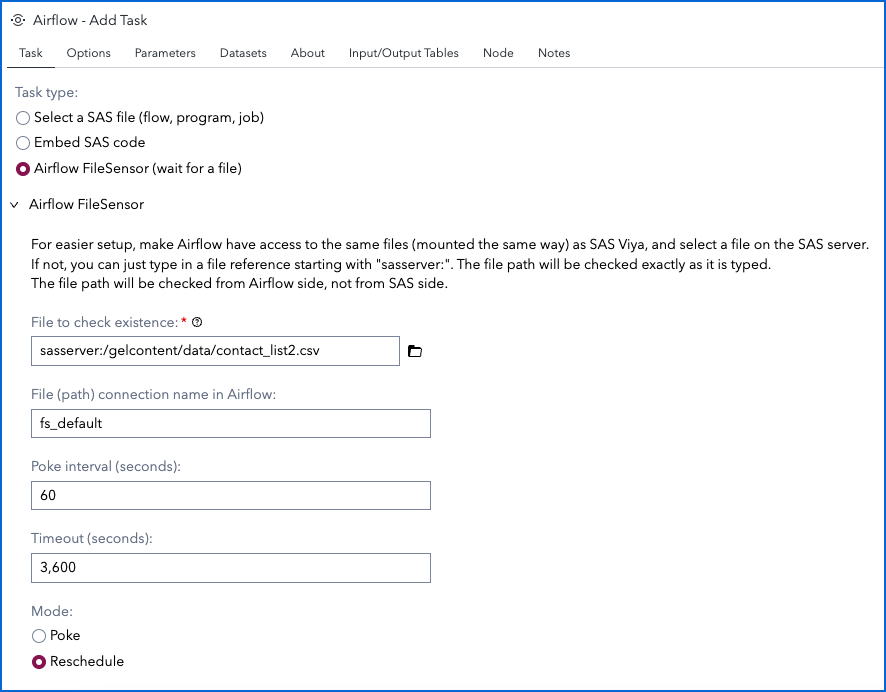The image size is (886, 692).
Task: Open the Node tab
Action: click(498, 53)
